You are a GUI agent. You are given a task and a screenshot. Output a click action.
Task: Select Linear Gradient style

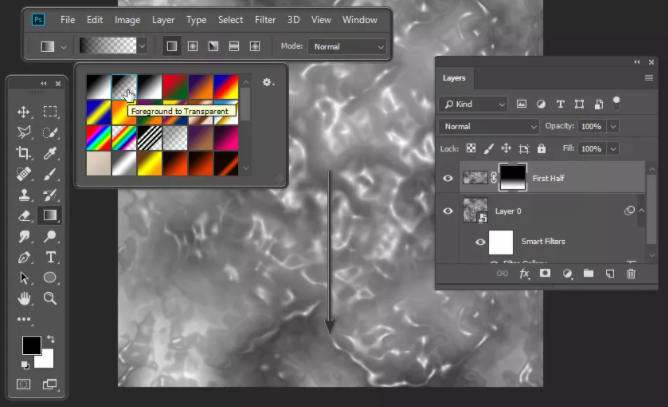[x=172, y=46]
